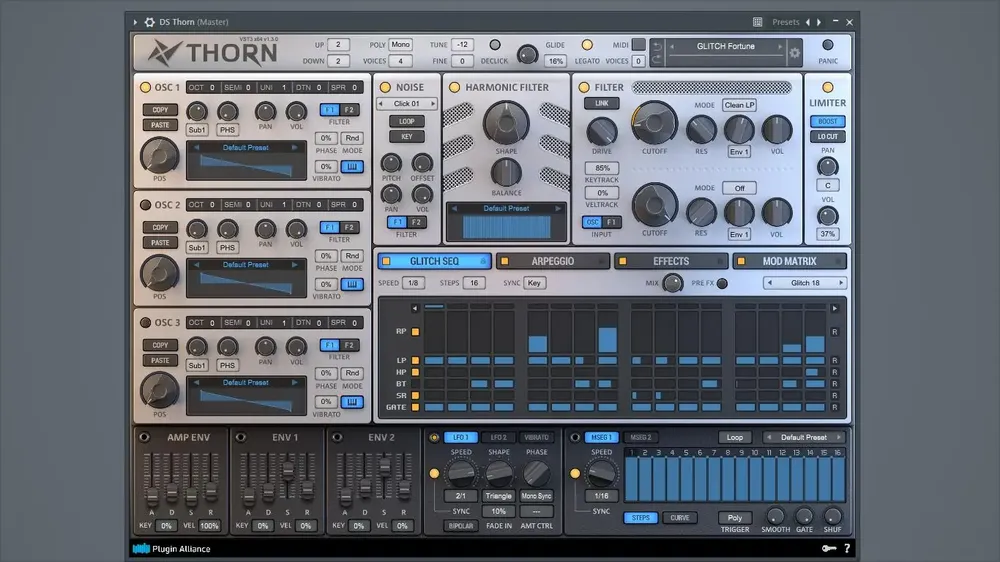Click the MIDI learn square button
1000x562 pixels.
point(638,45)
